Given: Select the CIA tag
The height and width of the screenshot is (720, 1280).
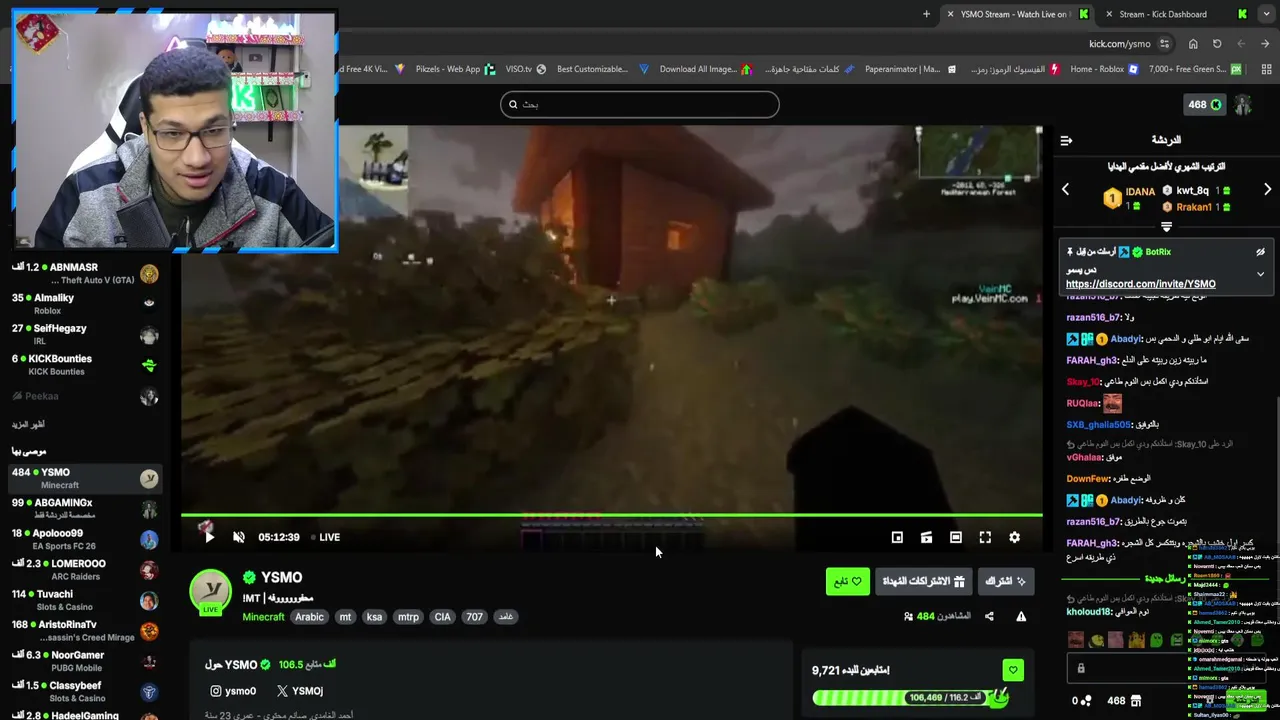Looking at the screenshot, I should click(x=442, y=617).
